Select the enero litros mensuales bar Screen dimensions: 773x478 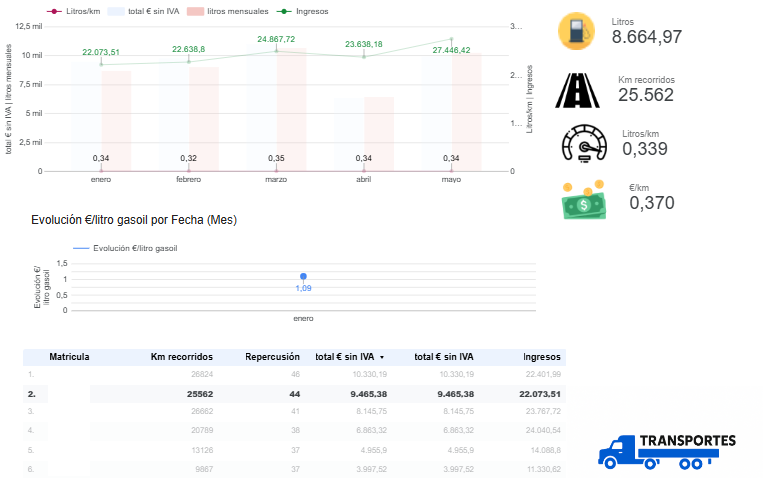click(x=116, y=121)
